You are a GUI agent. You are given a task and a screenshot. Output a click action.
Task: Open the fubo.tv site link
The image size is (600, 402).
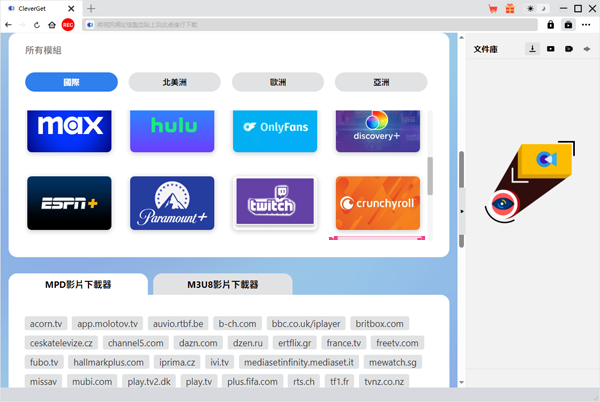pyautogui.click(x=44, y=362)
